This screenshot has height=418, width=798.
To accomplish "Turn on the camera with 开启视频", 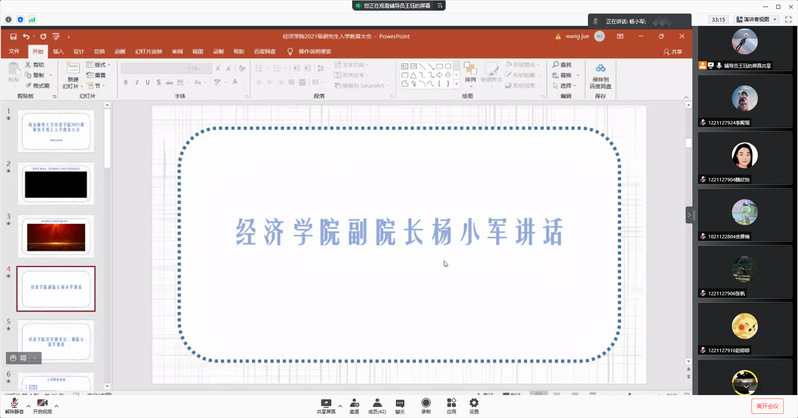I will [42, 406].
